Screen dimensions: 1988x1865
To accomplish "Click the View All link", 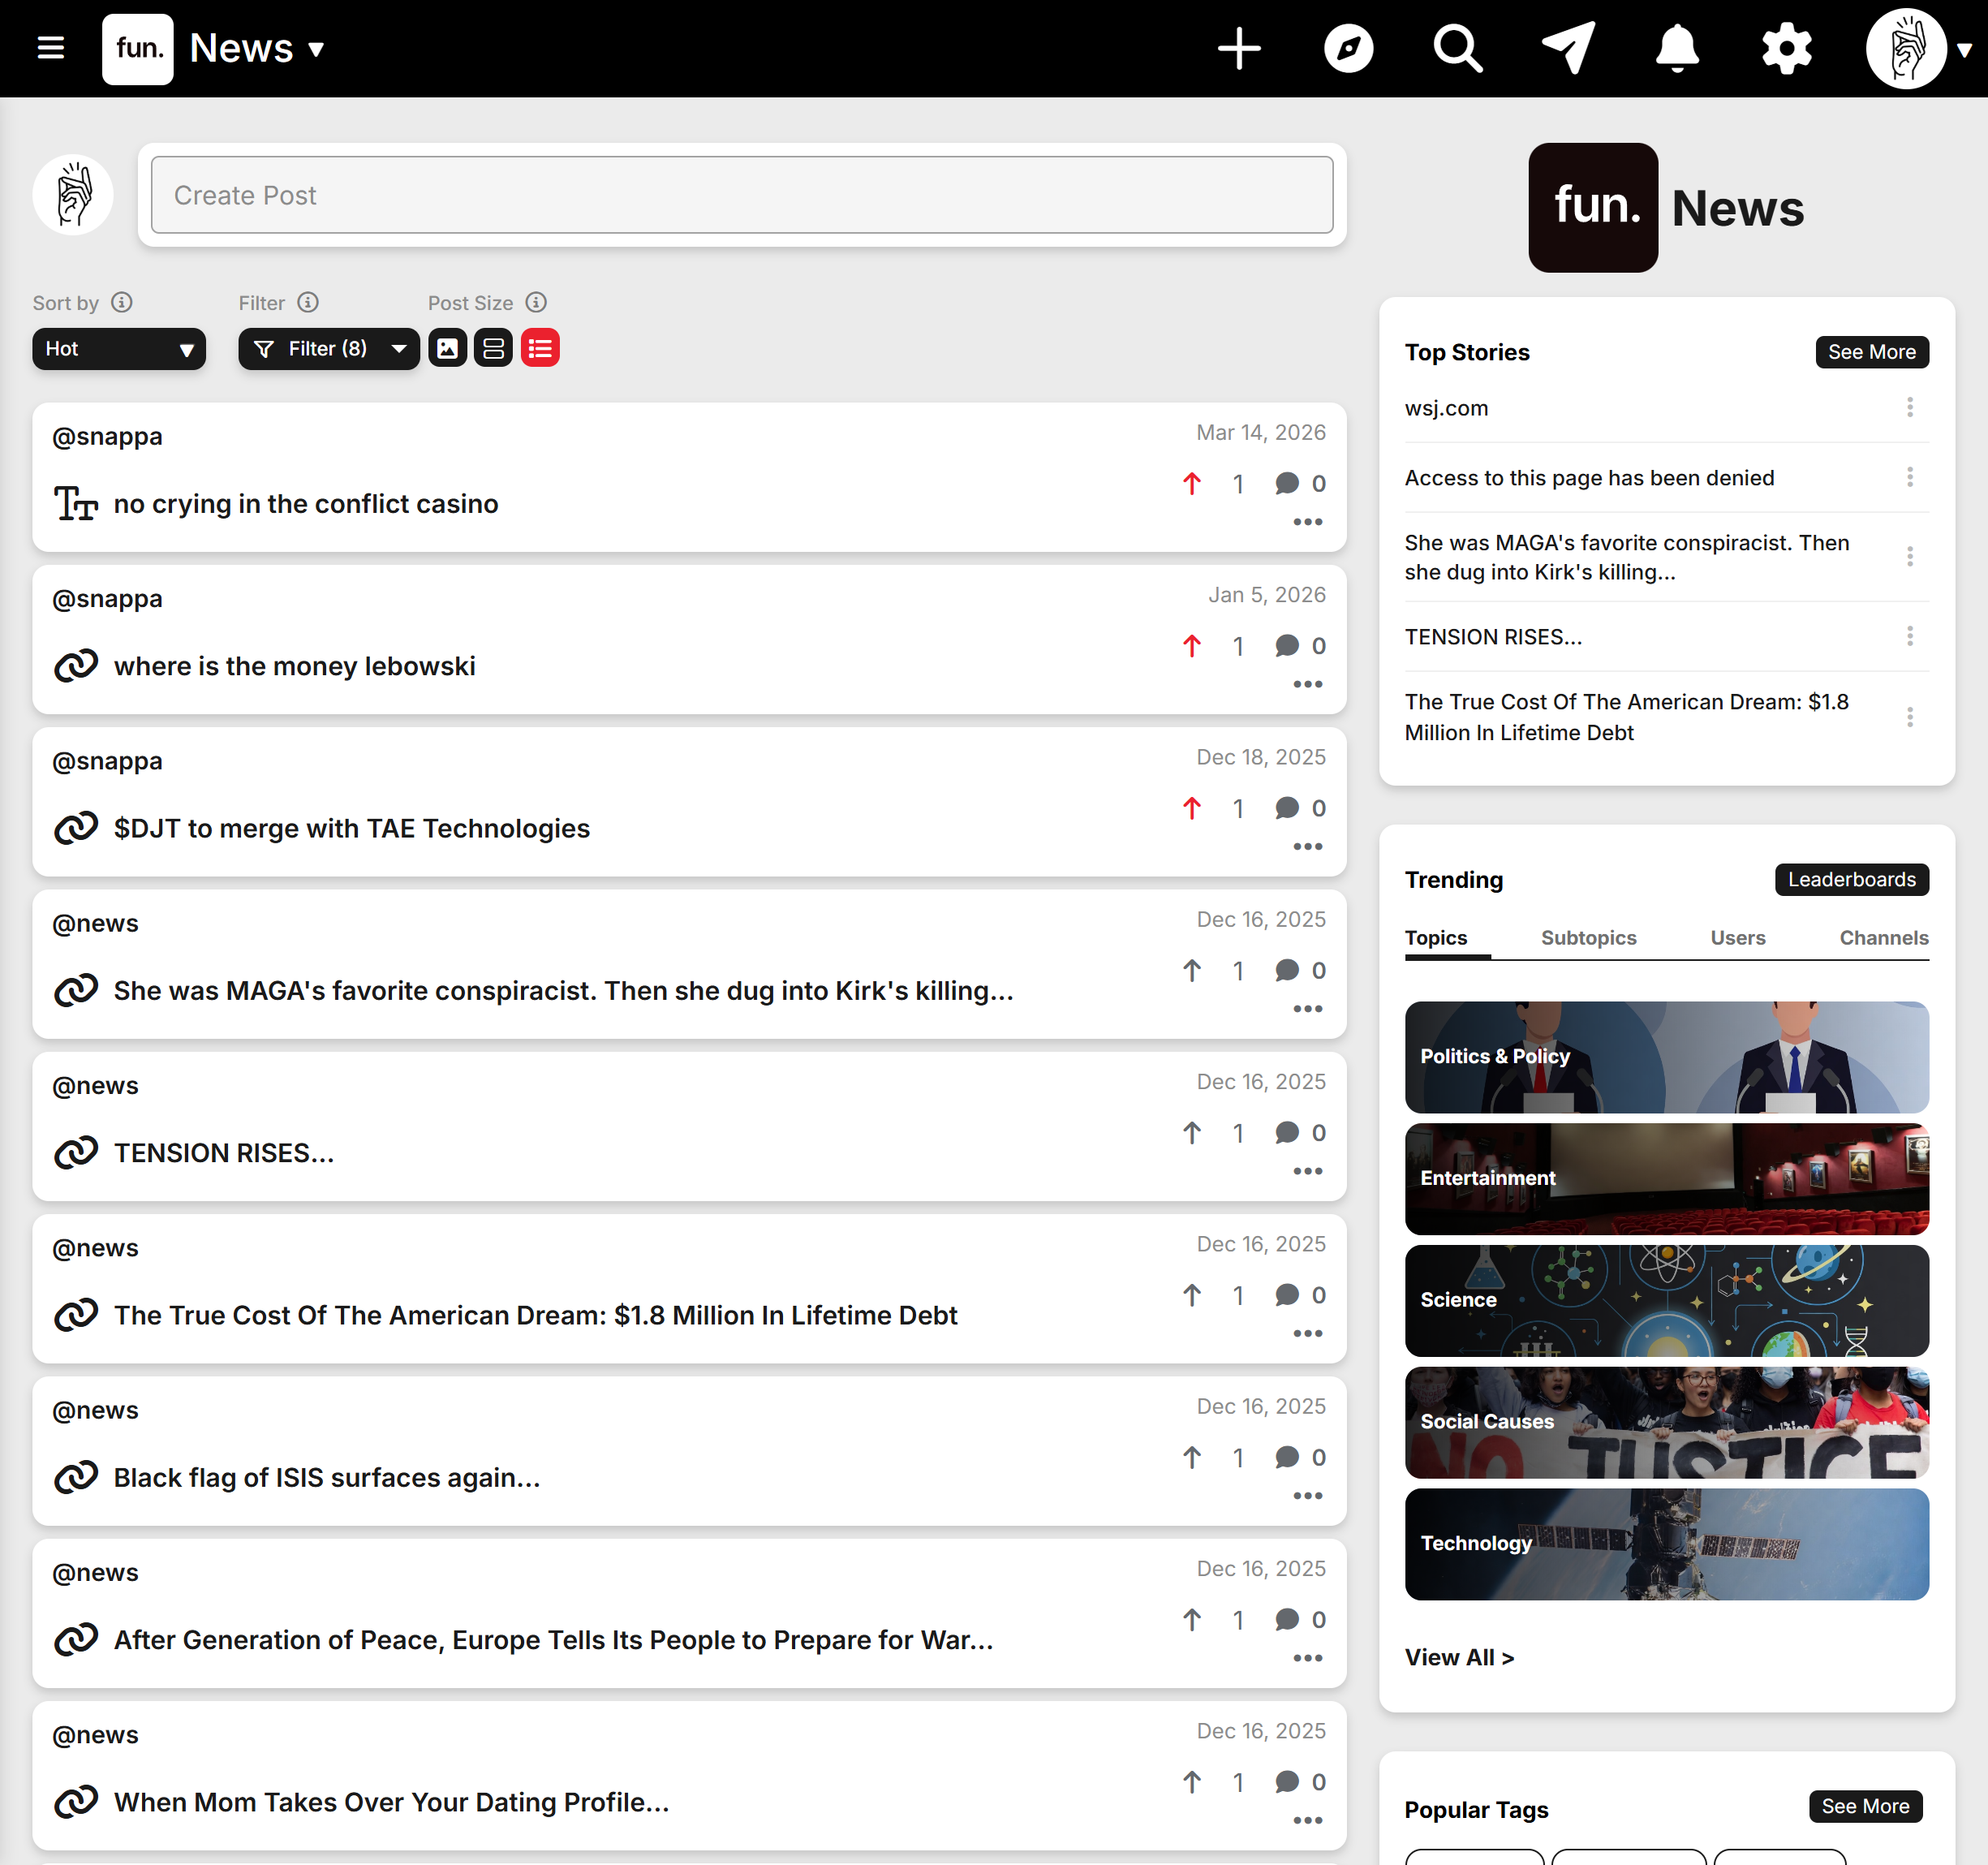I will point(1459,1657).
